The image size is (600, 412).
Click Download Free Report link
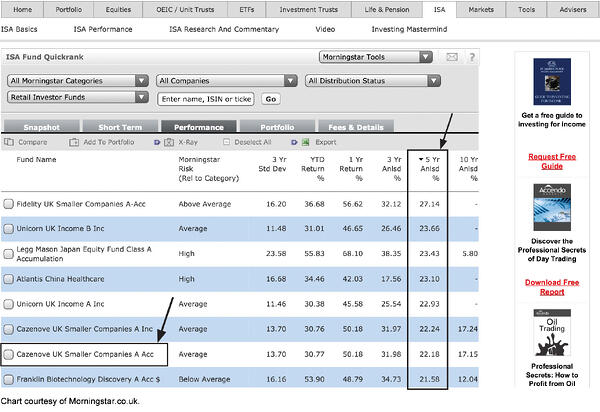(552, 287)
